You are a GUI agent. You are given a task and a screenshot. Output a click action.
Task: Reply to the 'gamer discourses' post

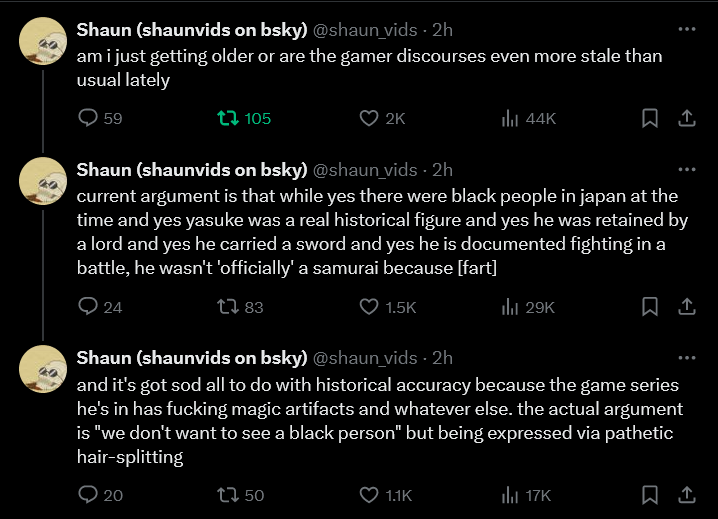(87, 118)
